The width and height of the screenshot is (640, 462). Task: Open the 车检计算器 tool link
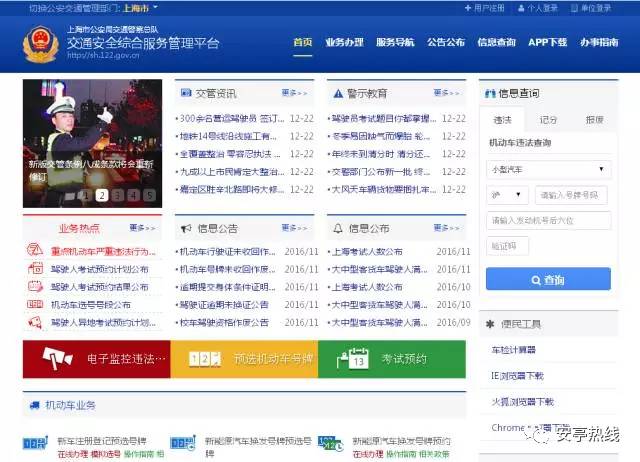[513, 350]
